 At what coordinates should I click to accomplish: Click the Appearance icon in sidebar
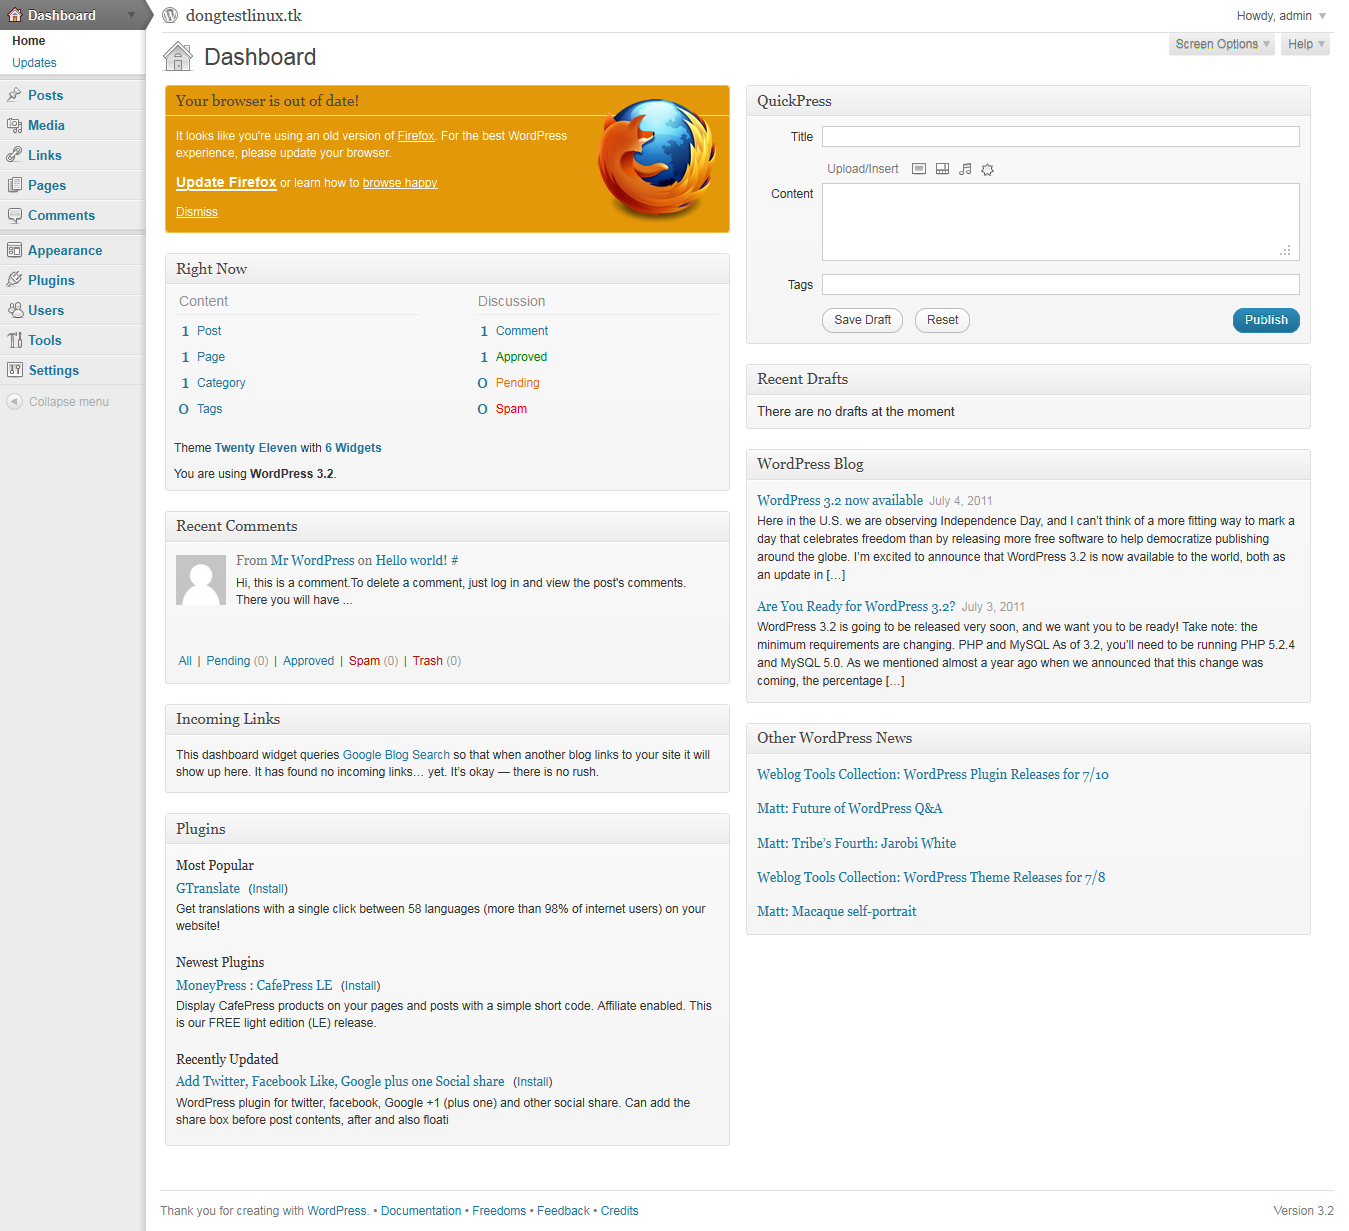[x=14, y=250]
